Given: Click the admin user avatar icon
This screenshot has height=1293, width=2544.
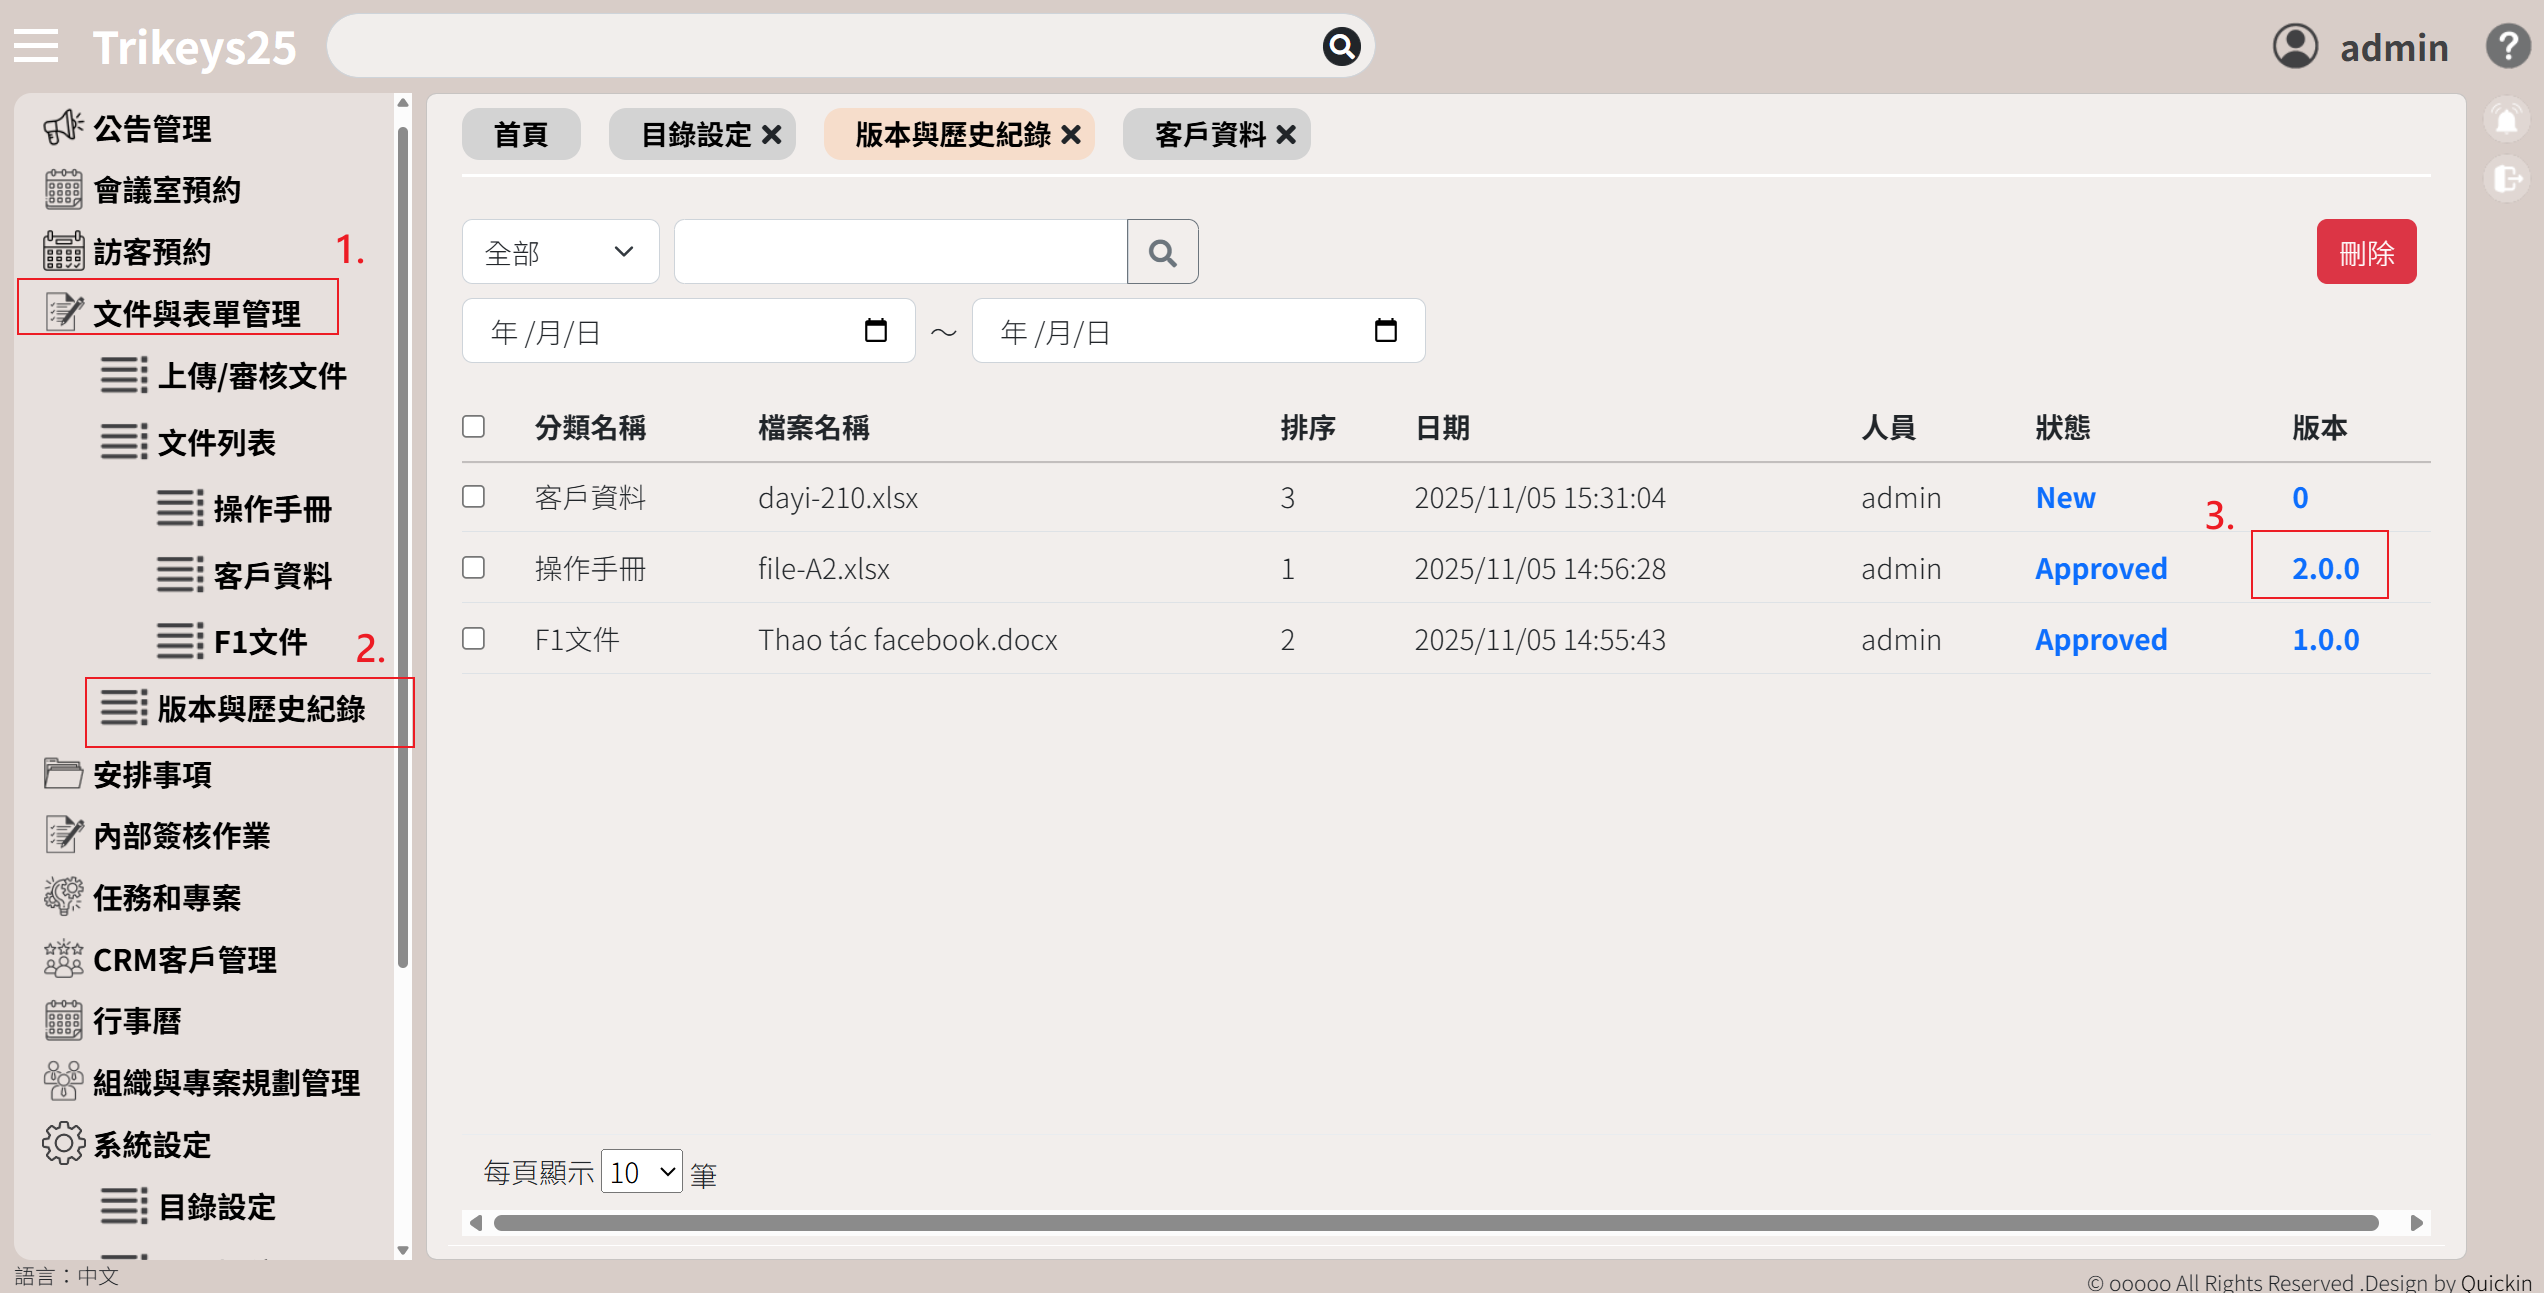Looking at the screenshot, I should point(2295,46).
